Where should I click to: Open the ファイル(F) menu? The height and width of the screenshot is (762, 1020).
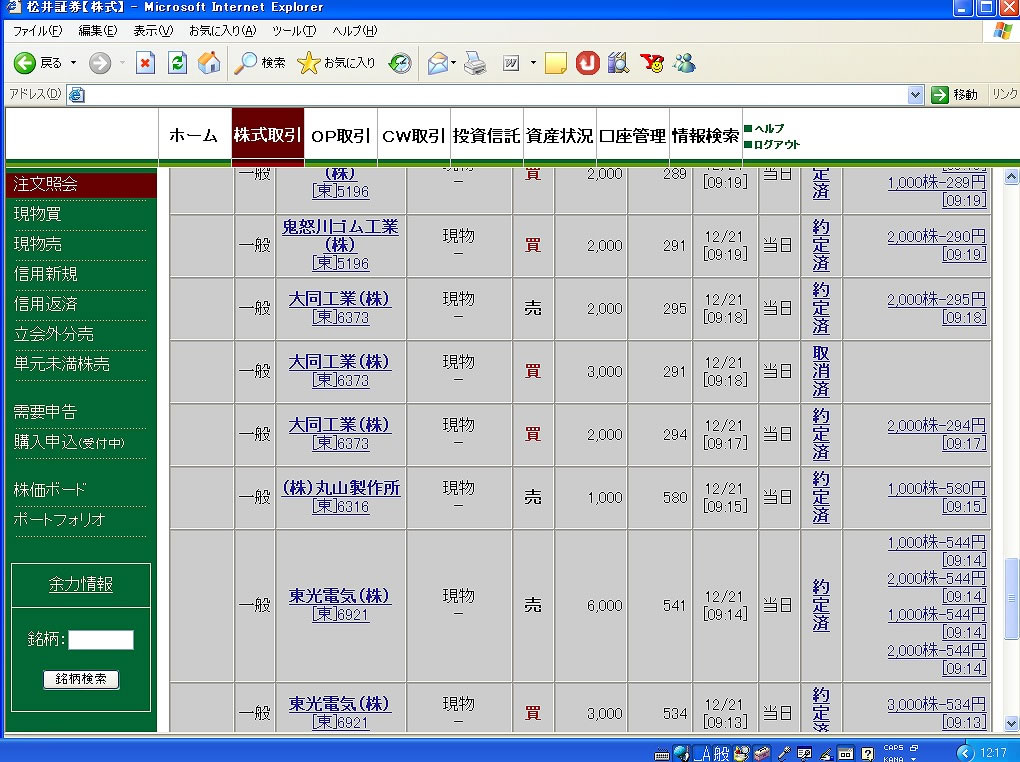38,31
